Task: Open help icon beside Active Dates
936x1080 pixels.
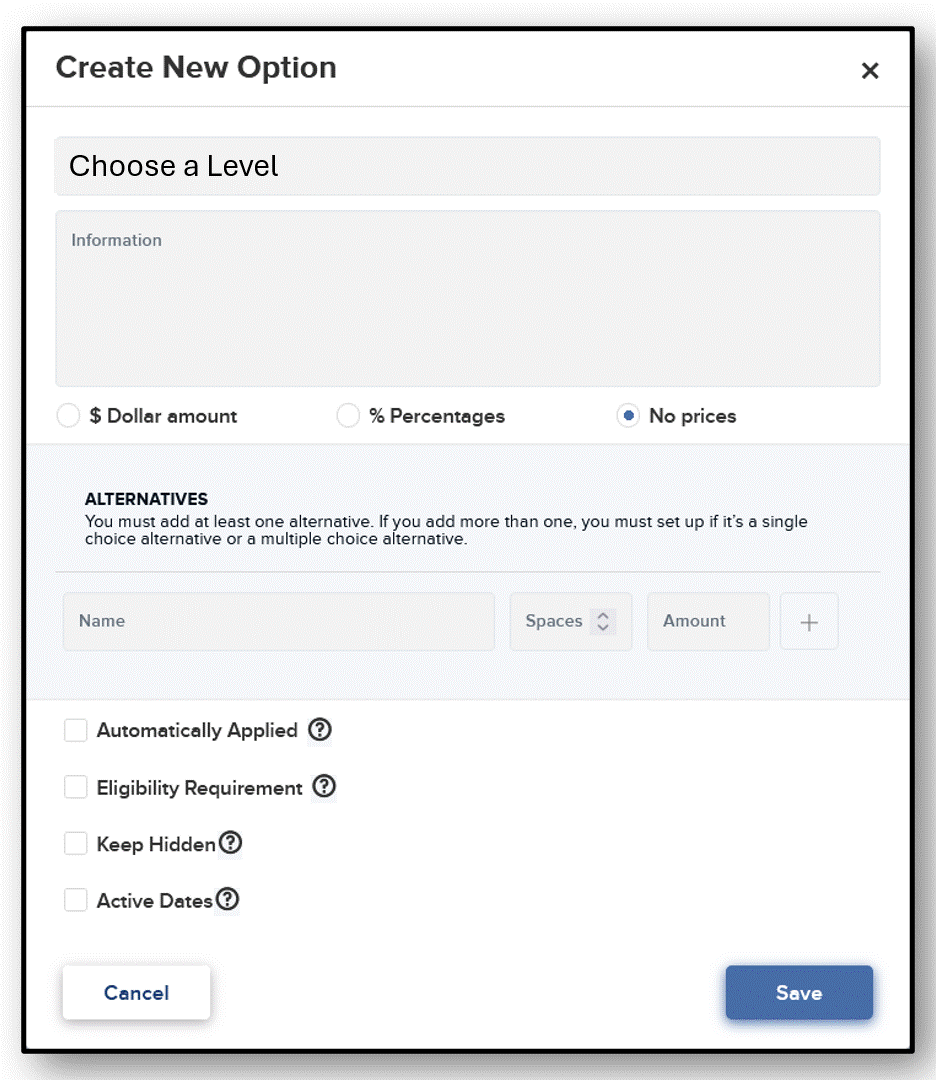Action: 227,900
